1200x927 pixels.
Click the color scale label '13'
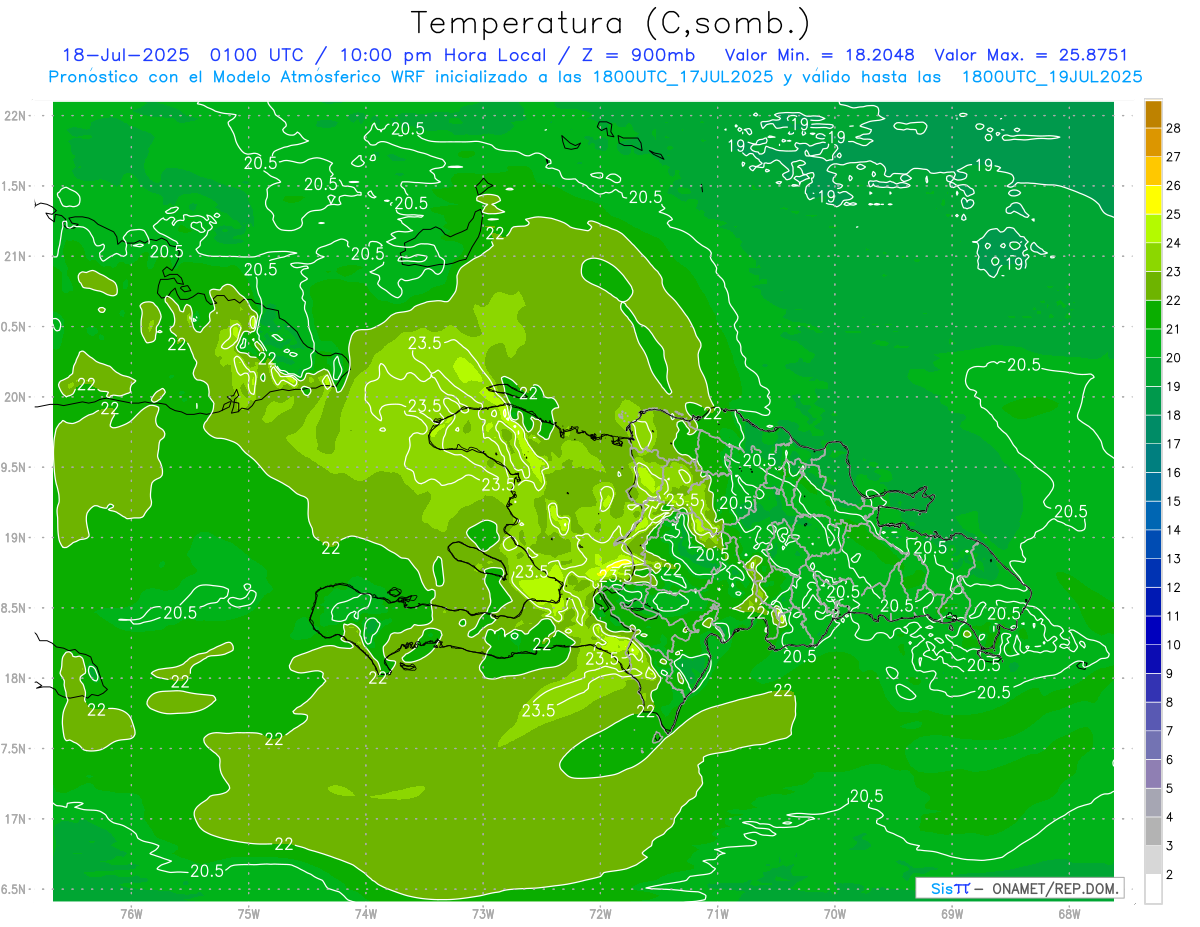1174,559
